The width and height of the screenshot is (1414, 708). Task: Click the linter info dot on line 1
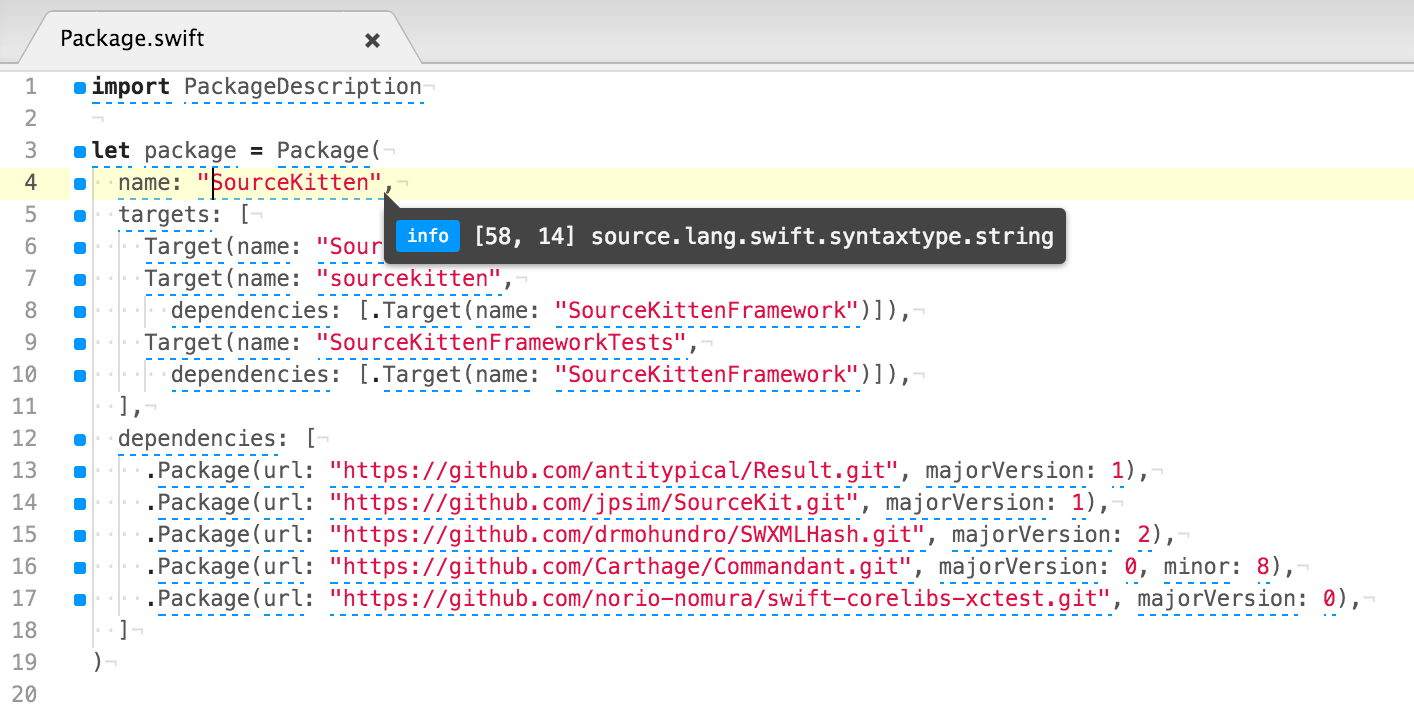tap(79, 88)
